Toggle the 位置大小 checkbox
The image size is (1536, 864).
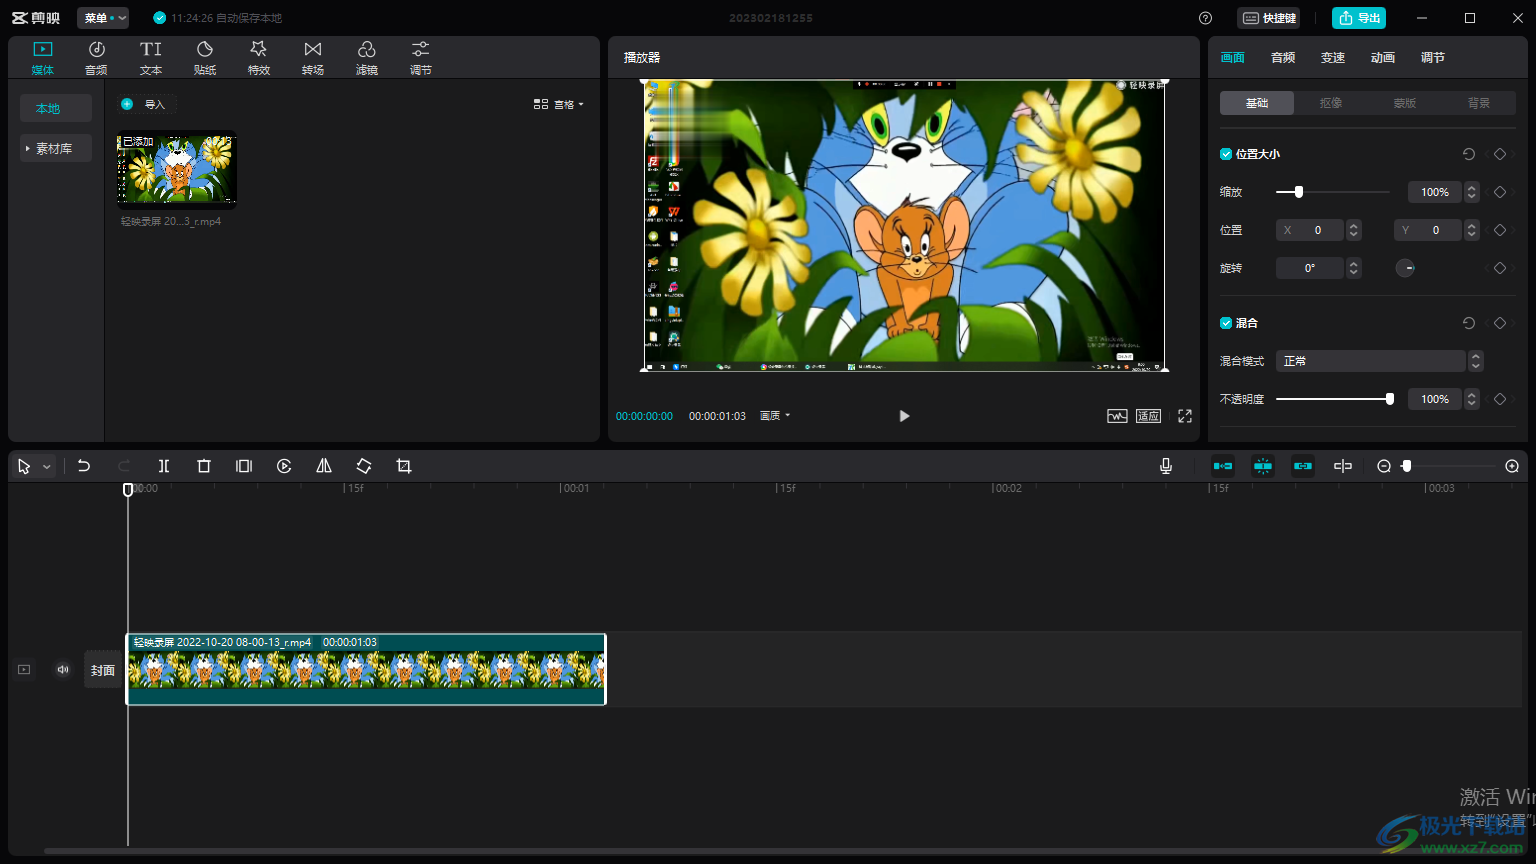click(x=1226, y=154)
